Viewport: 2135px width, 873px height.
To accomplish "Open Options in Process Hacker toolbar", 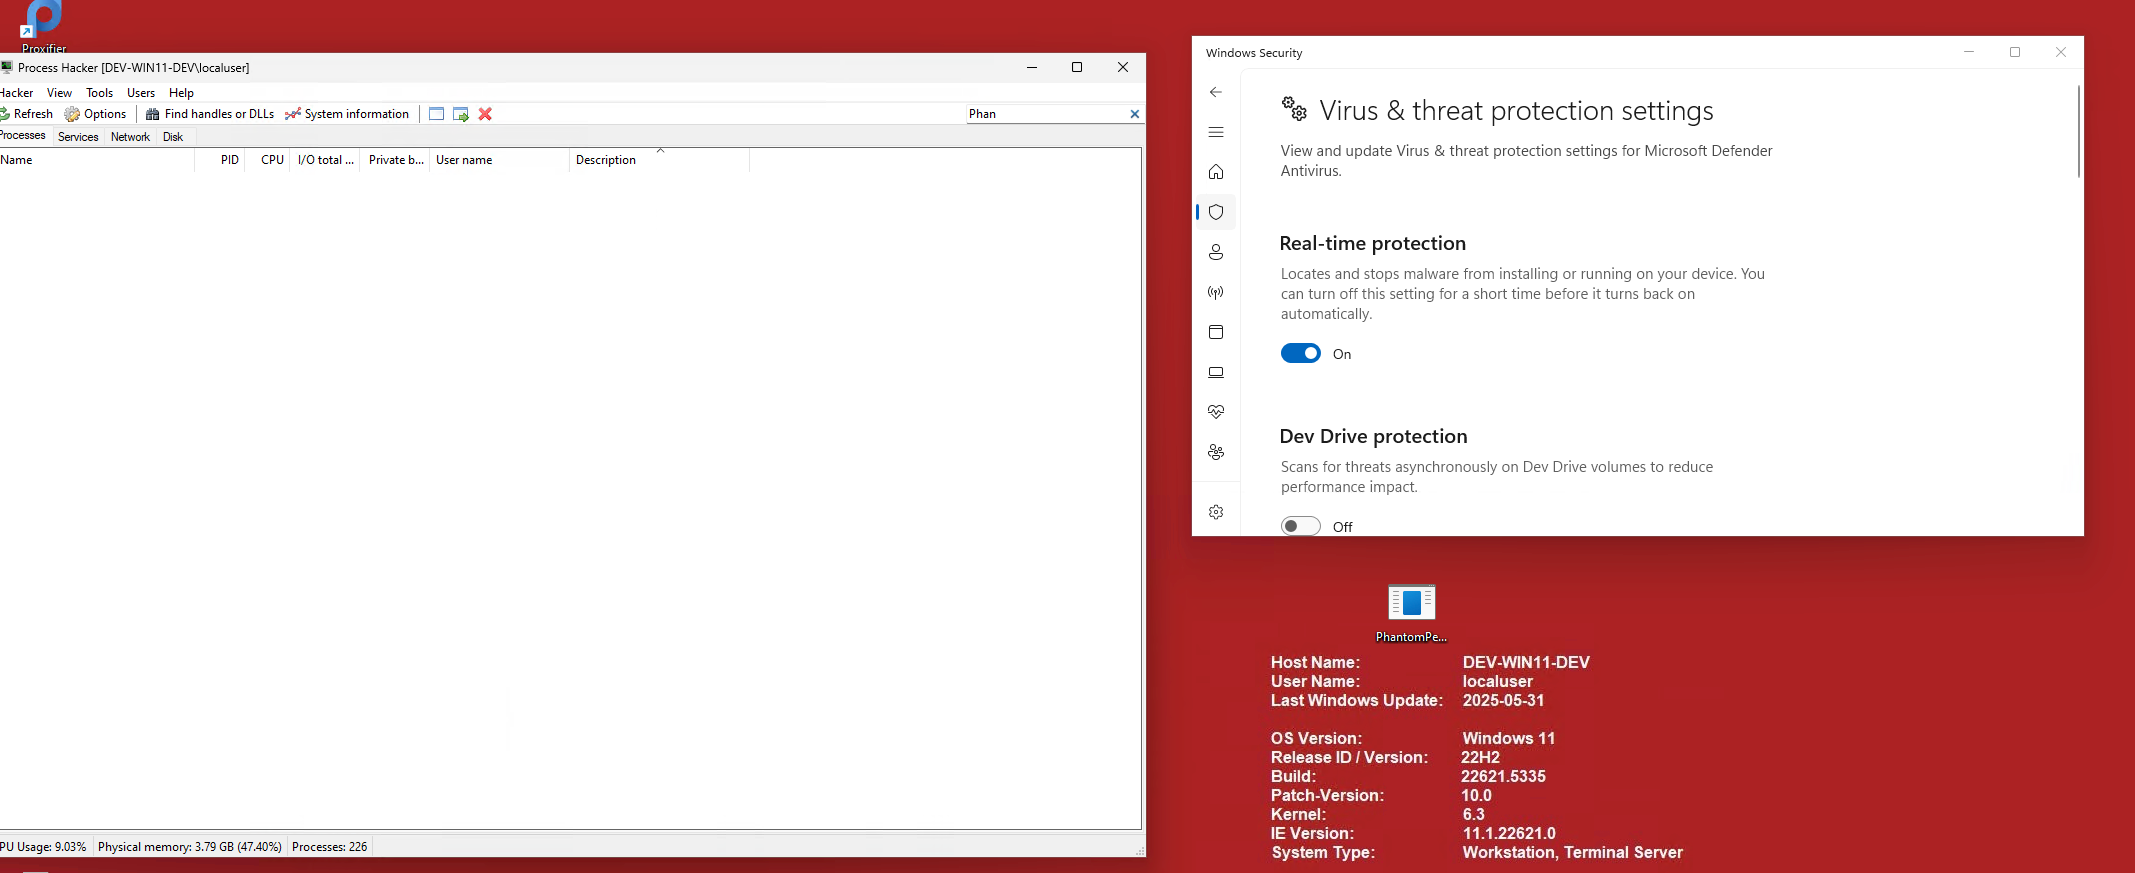I will [x=96, y=114].
